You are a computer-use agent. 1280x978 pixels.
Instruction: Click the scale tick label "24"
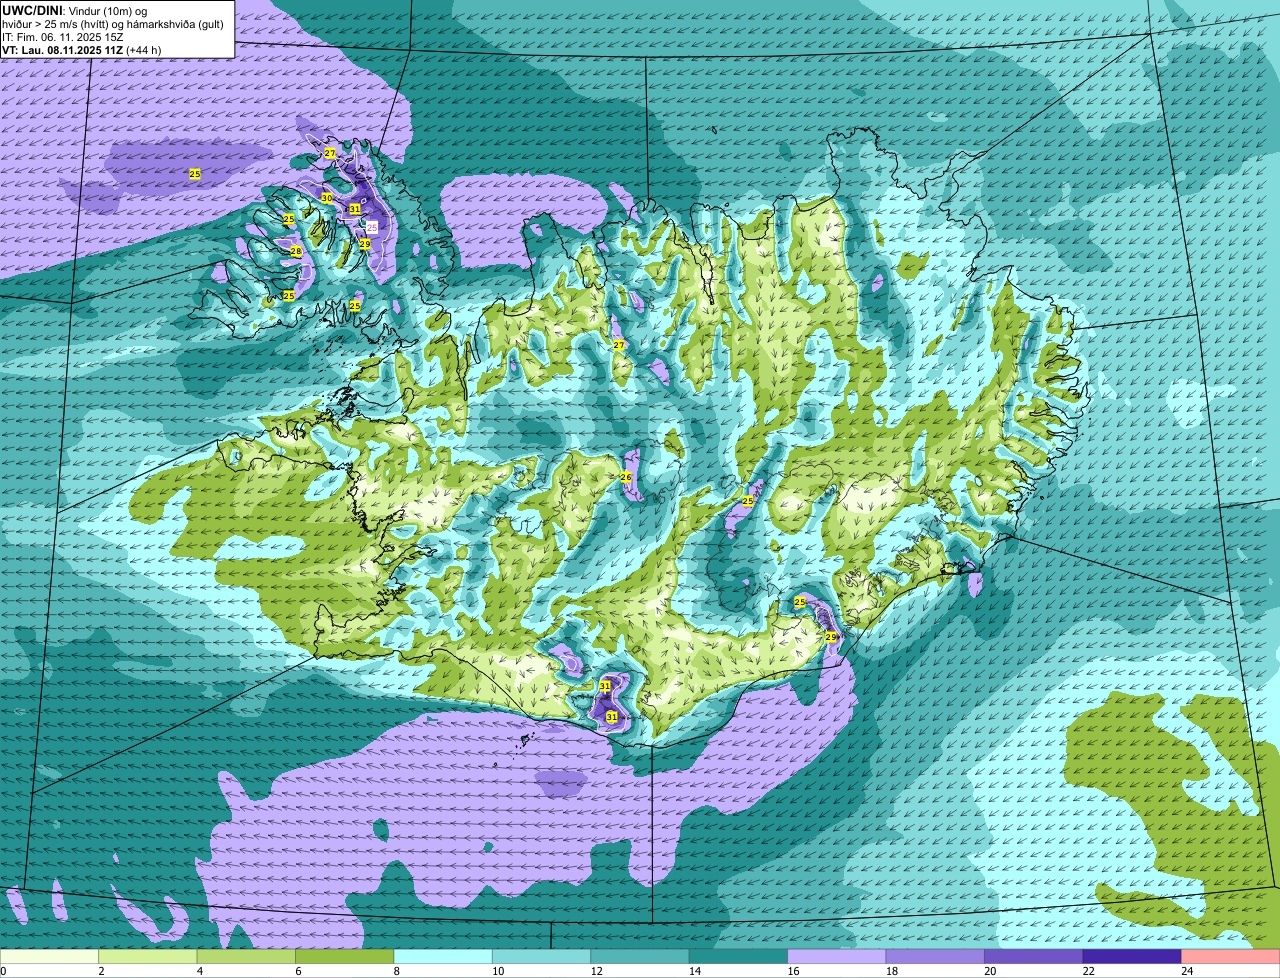click(1187, 971)
